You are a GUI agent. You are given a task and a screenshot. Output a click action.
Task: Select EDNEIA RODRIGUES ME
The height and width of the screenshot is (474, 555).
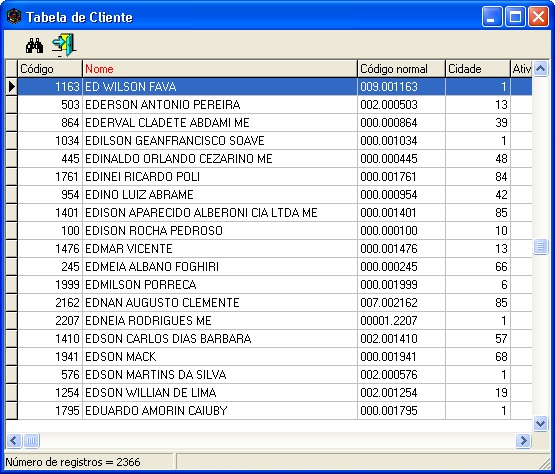220,321
